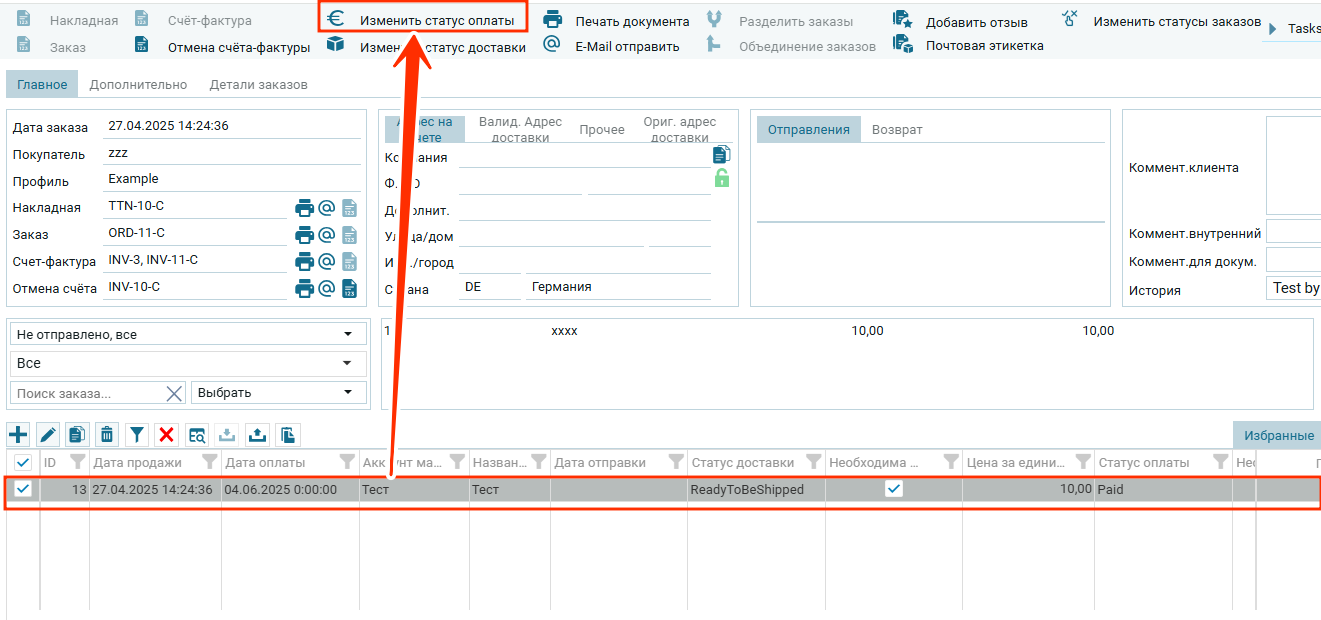Email the Счет-фактура using its @ icon
Screen dimensions: 1321x620
[326, 261]
